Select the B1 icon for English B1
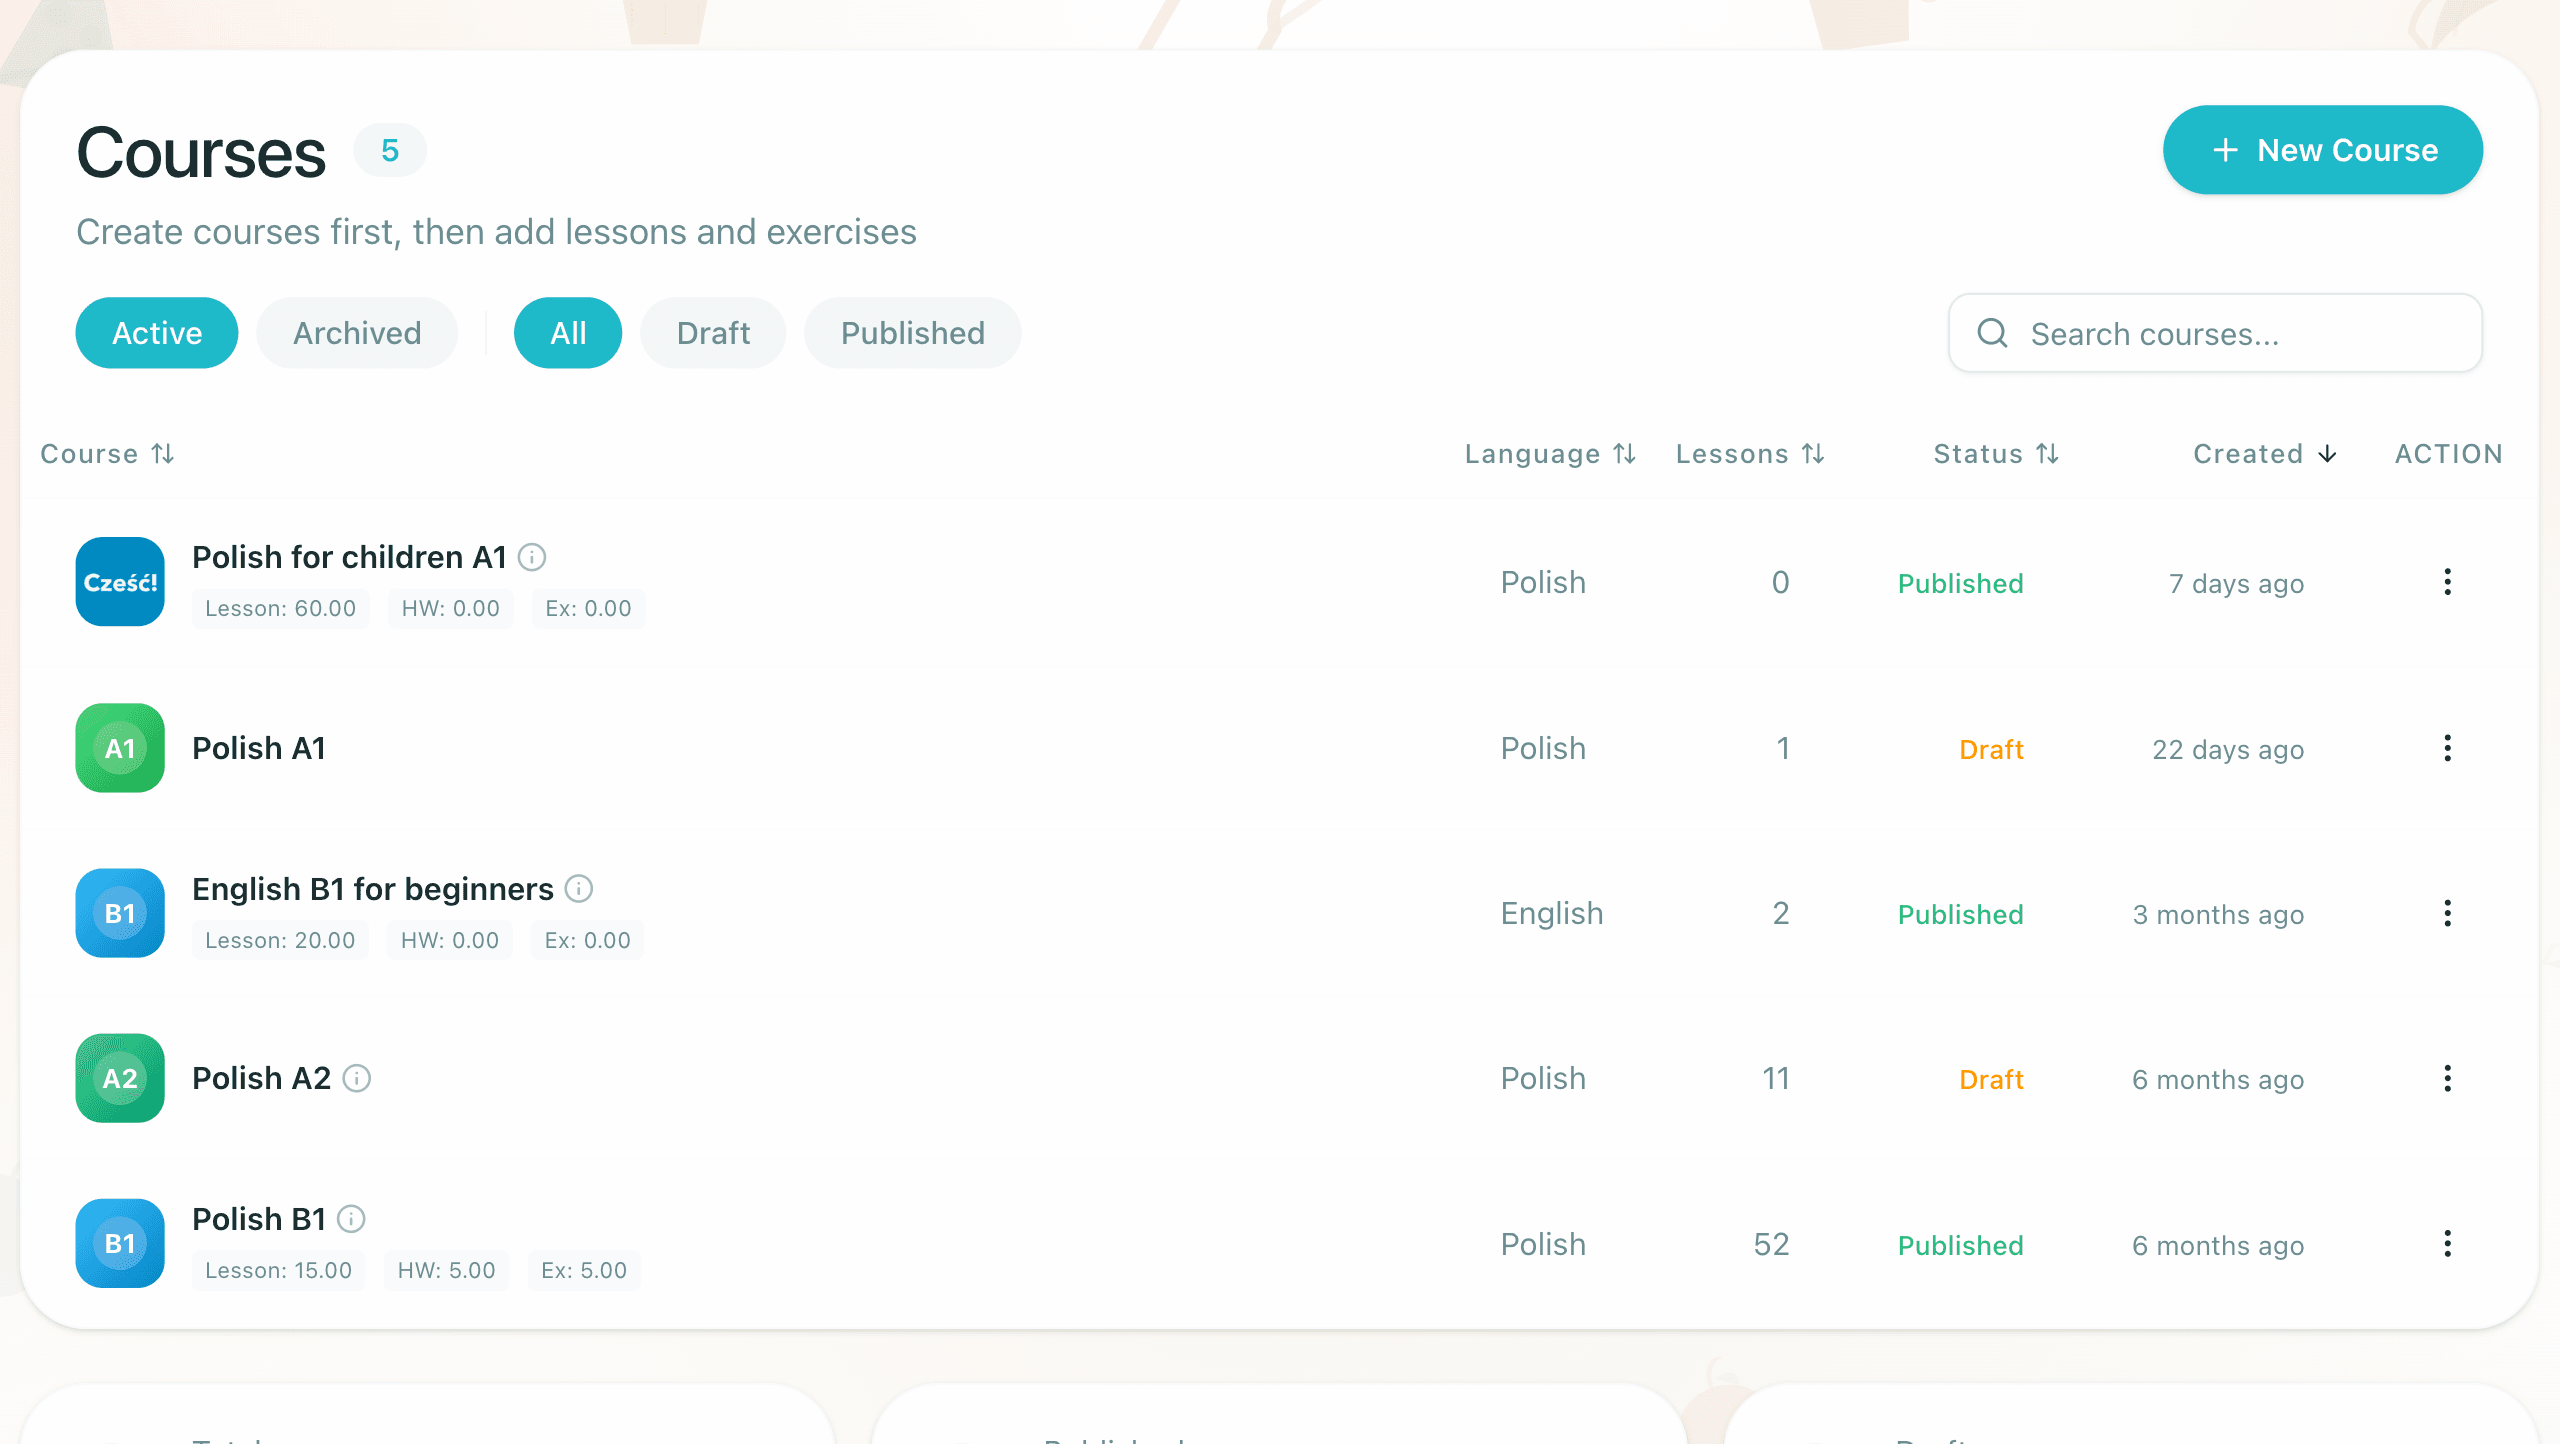This screenshot has height=1444, width=2560. pos(119,912)
